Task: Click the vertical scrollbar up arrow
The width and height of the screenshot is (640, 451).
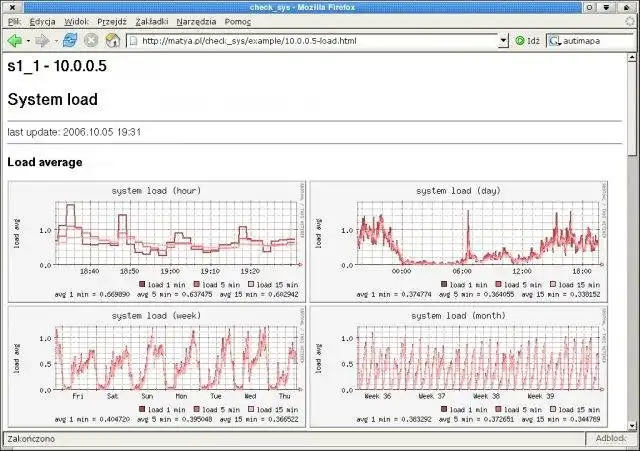Action: [632, 58]
